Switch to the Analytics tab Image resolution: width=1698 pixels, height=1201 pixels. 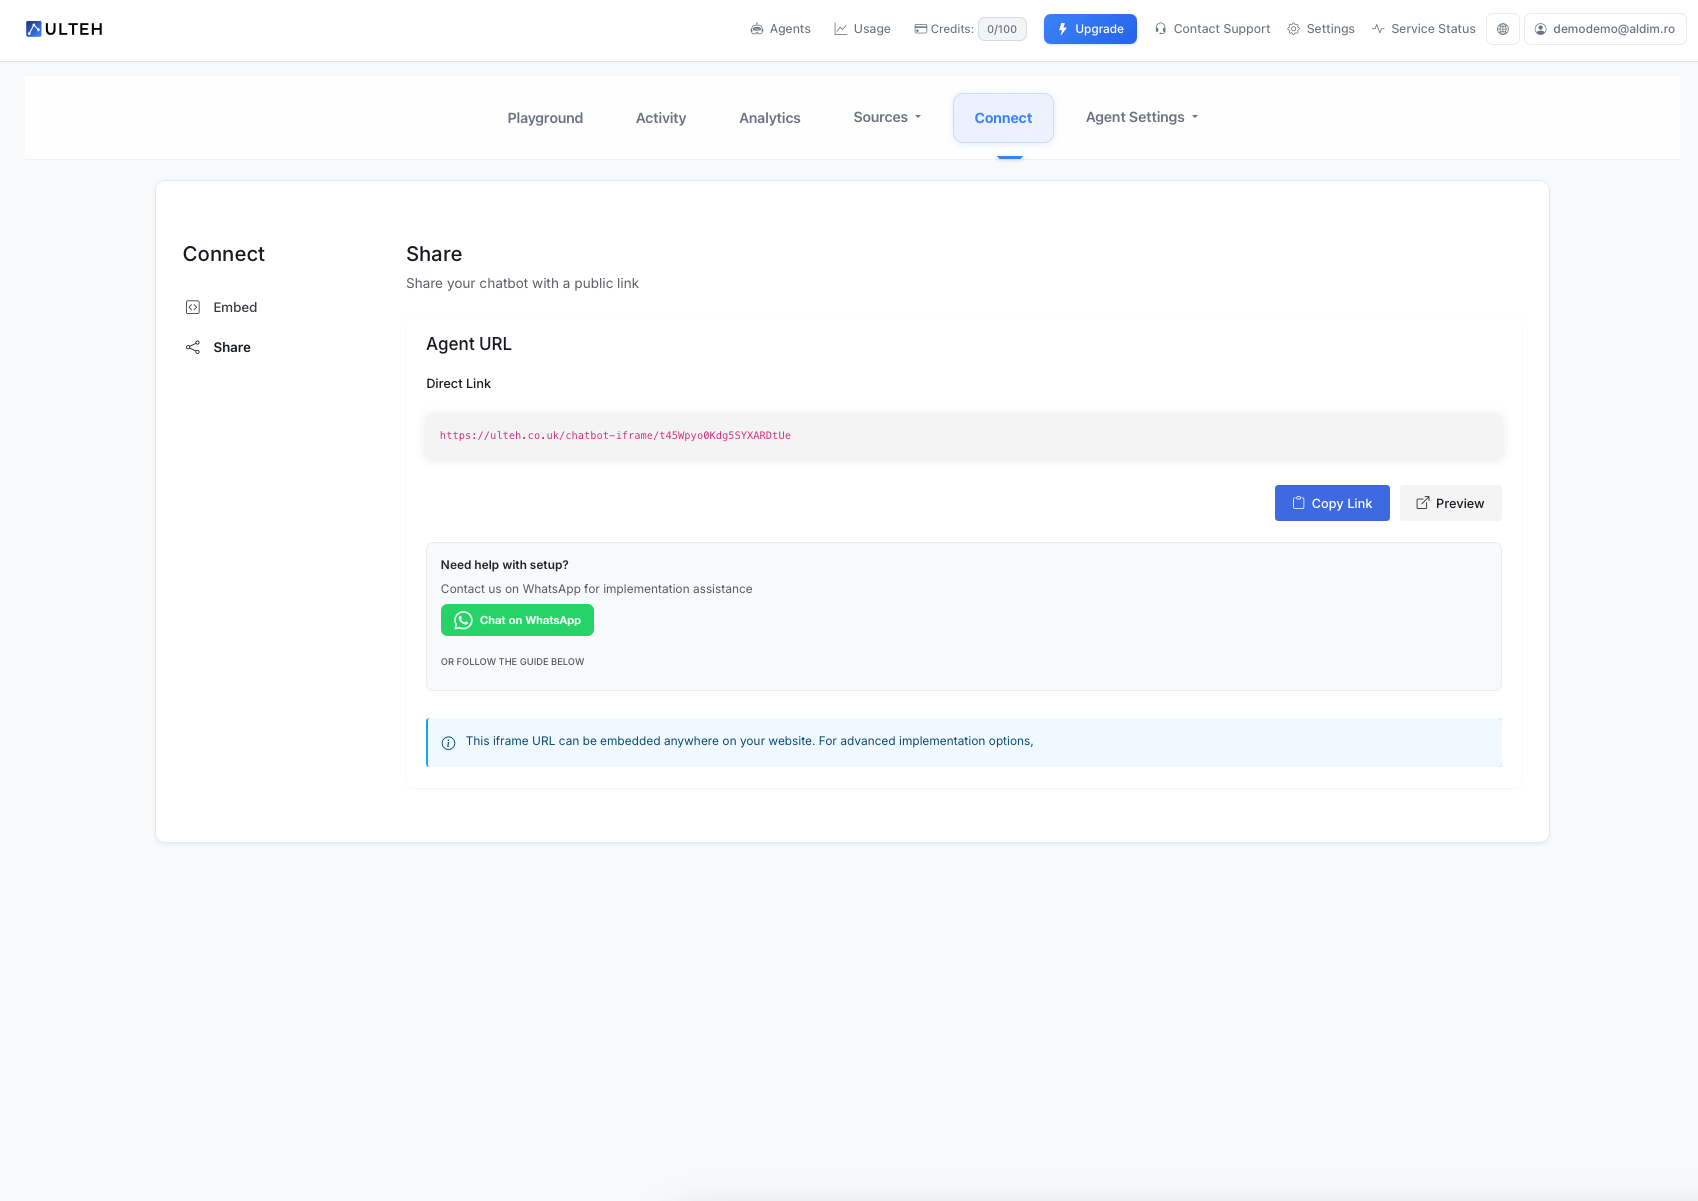coord(769,118)
